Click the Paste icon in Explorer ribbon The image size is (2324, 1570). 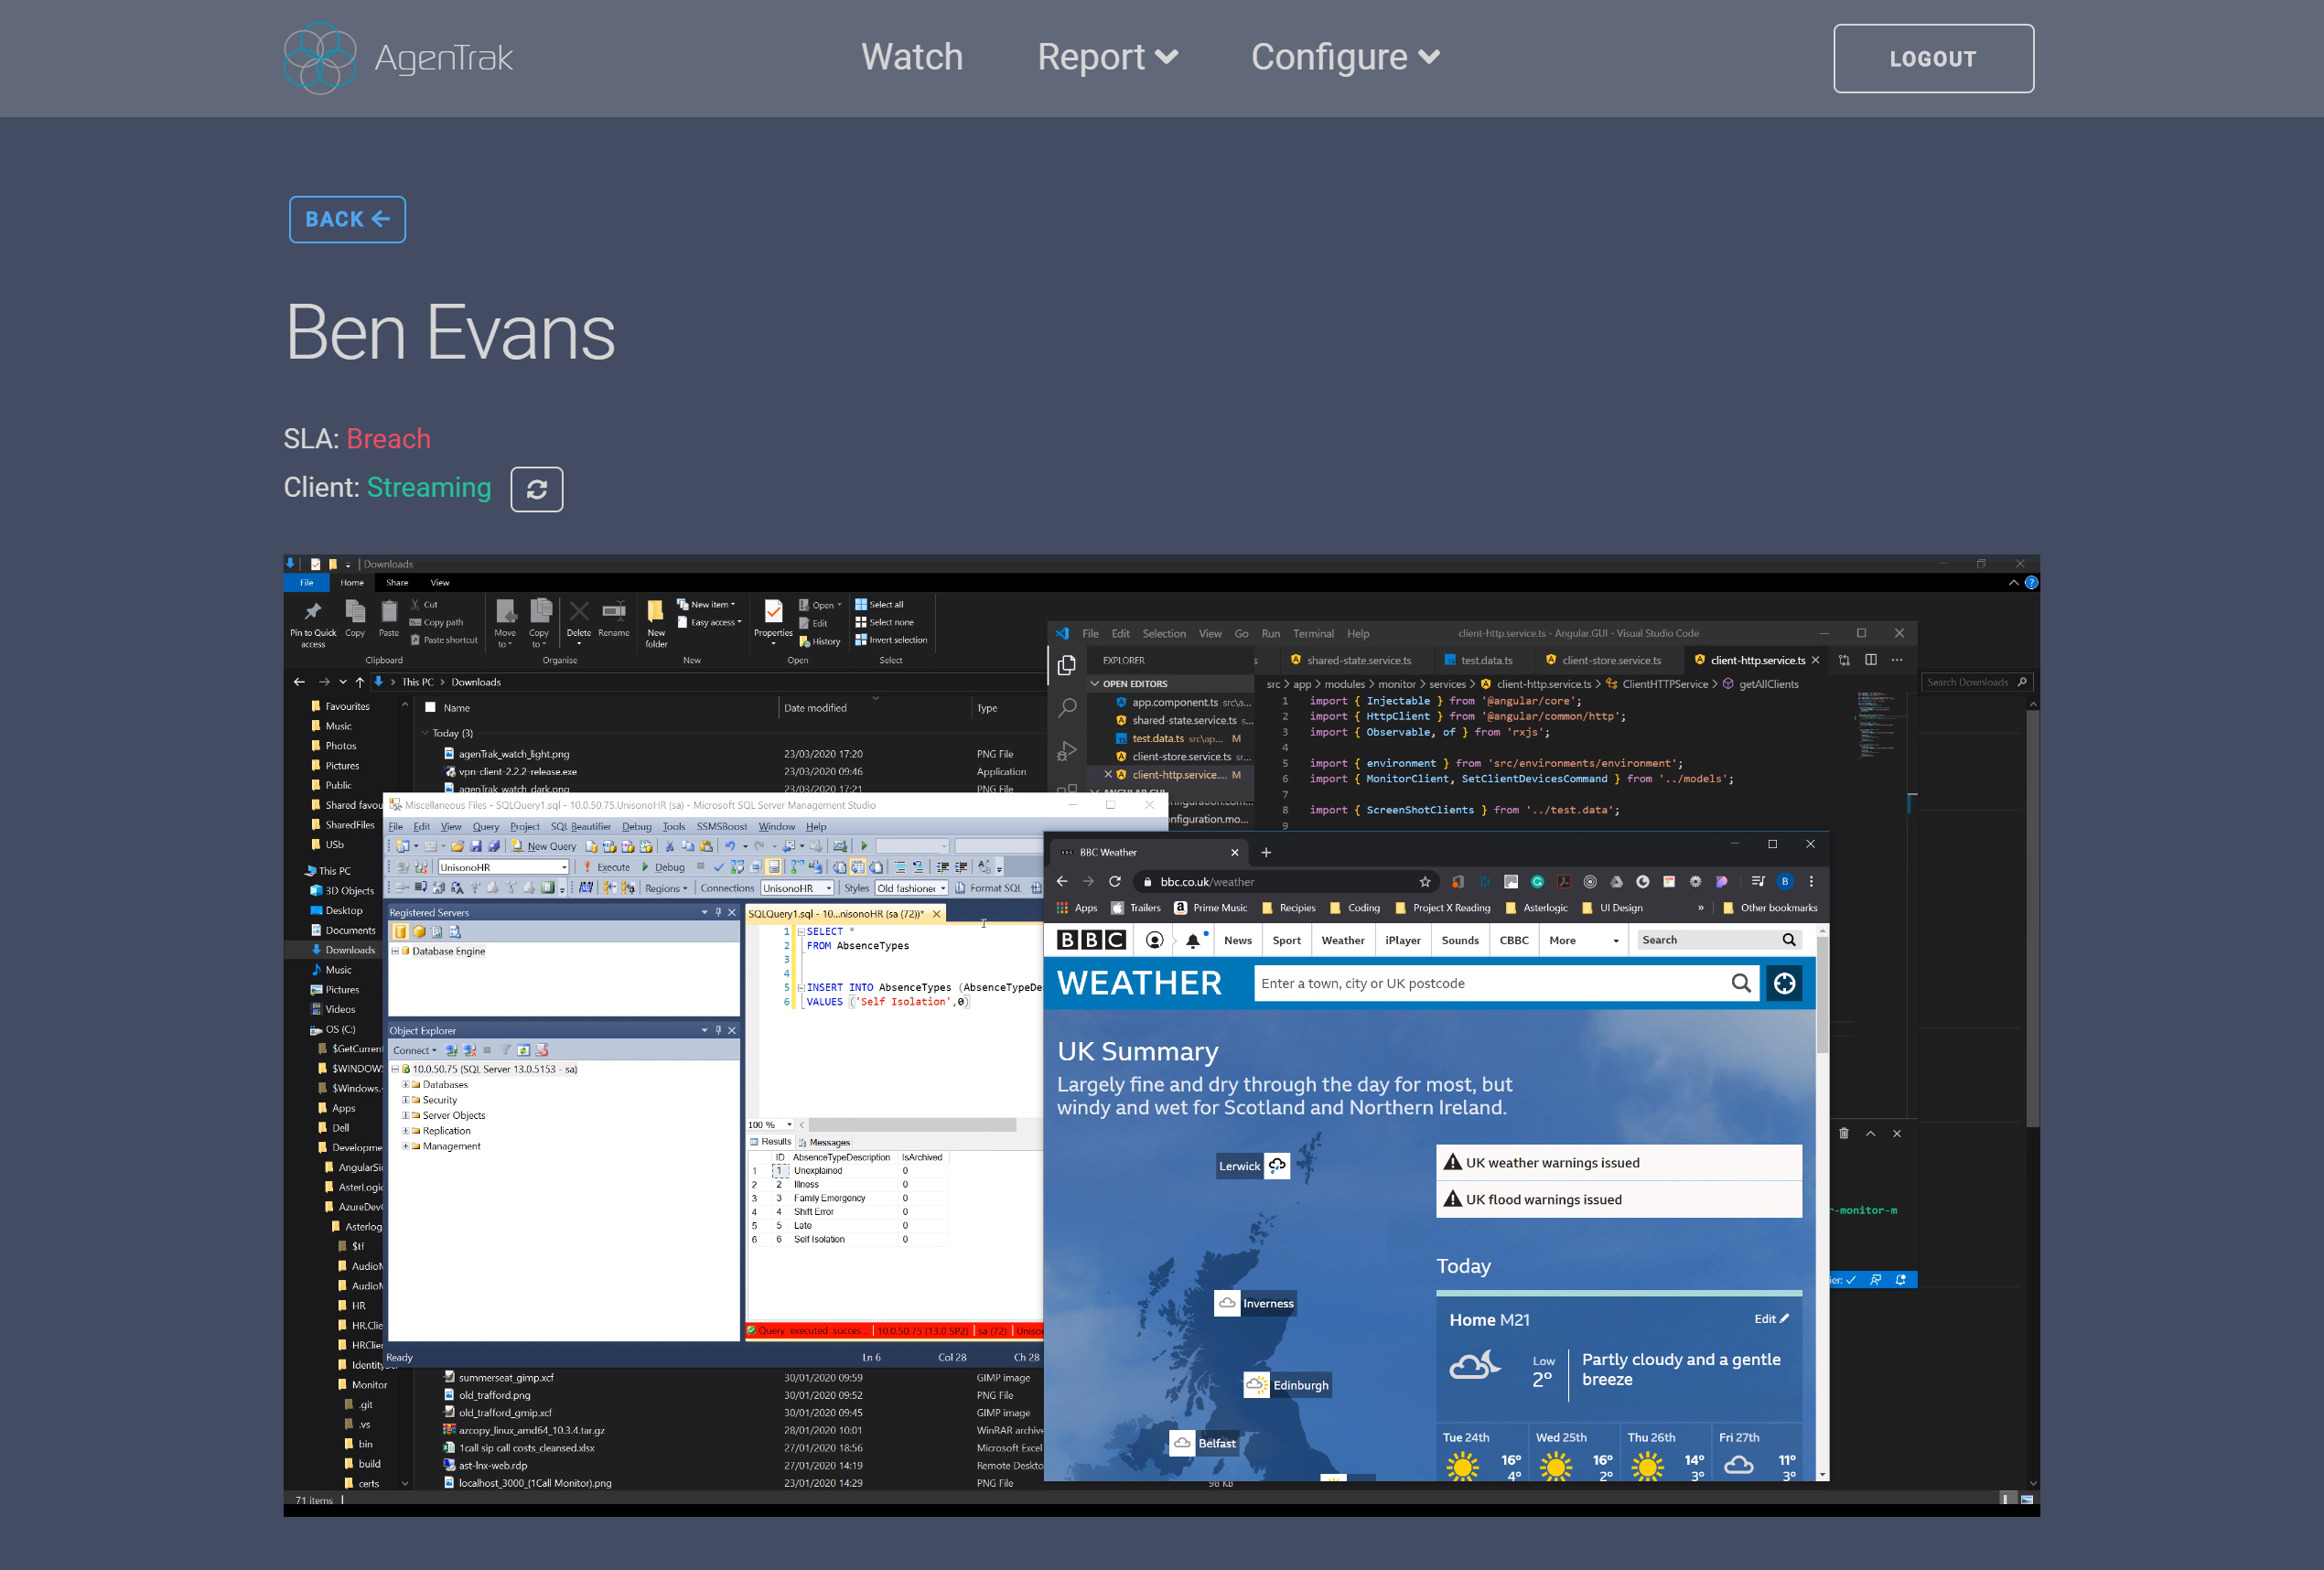(x=389, y=619)
